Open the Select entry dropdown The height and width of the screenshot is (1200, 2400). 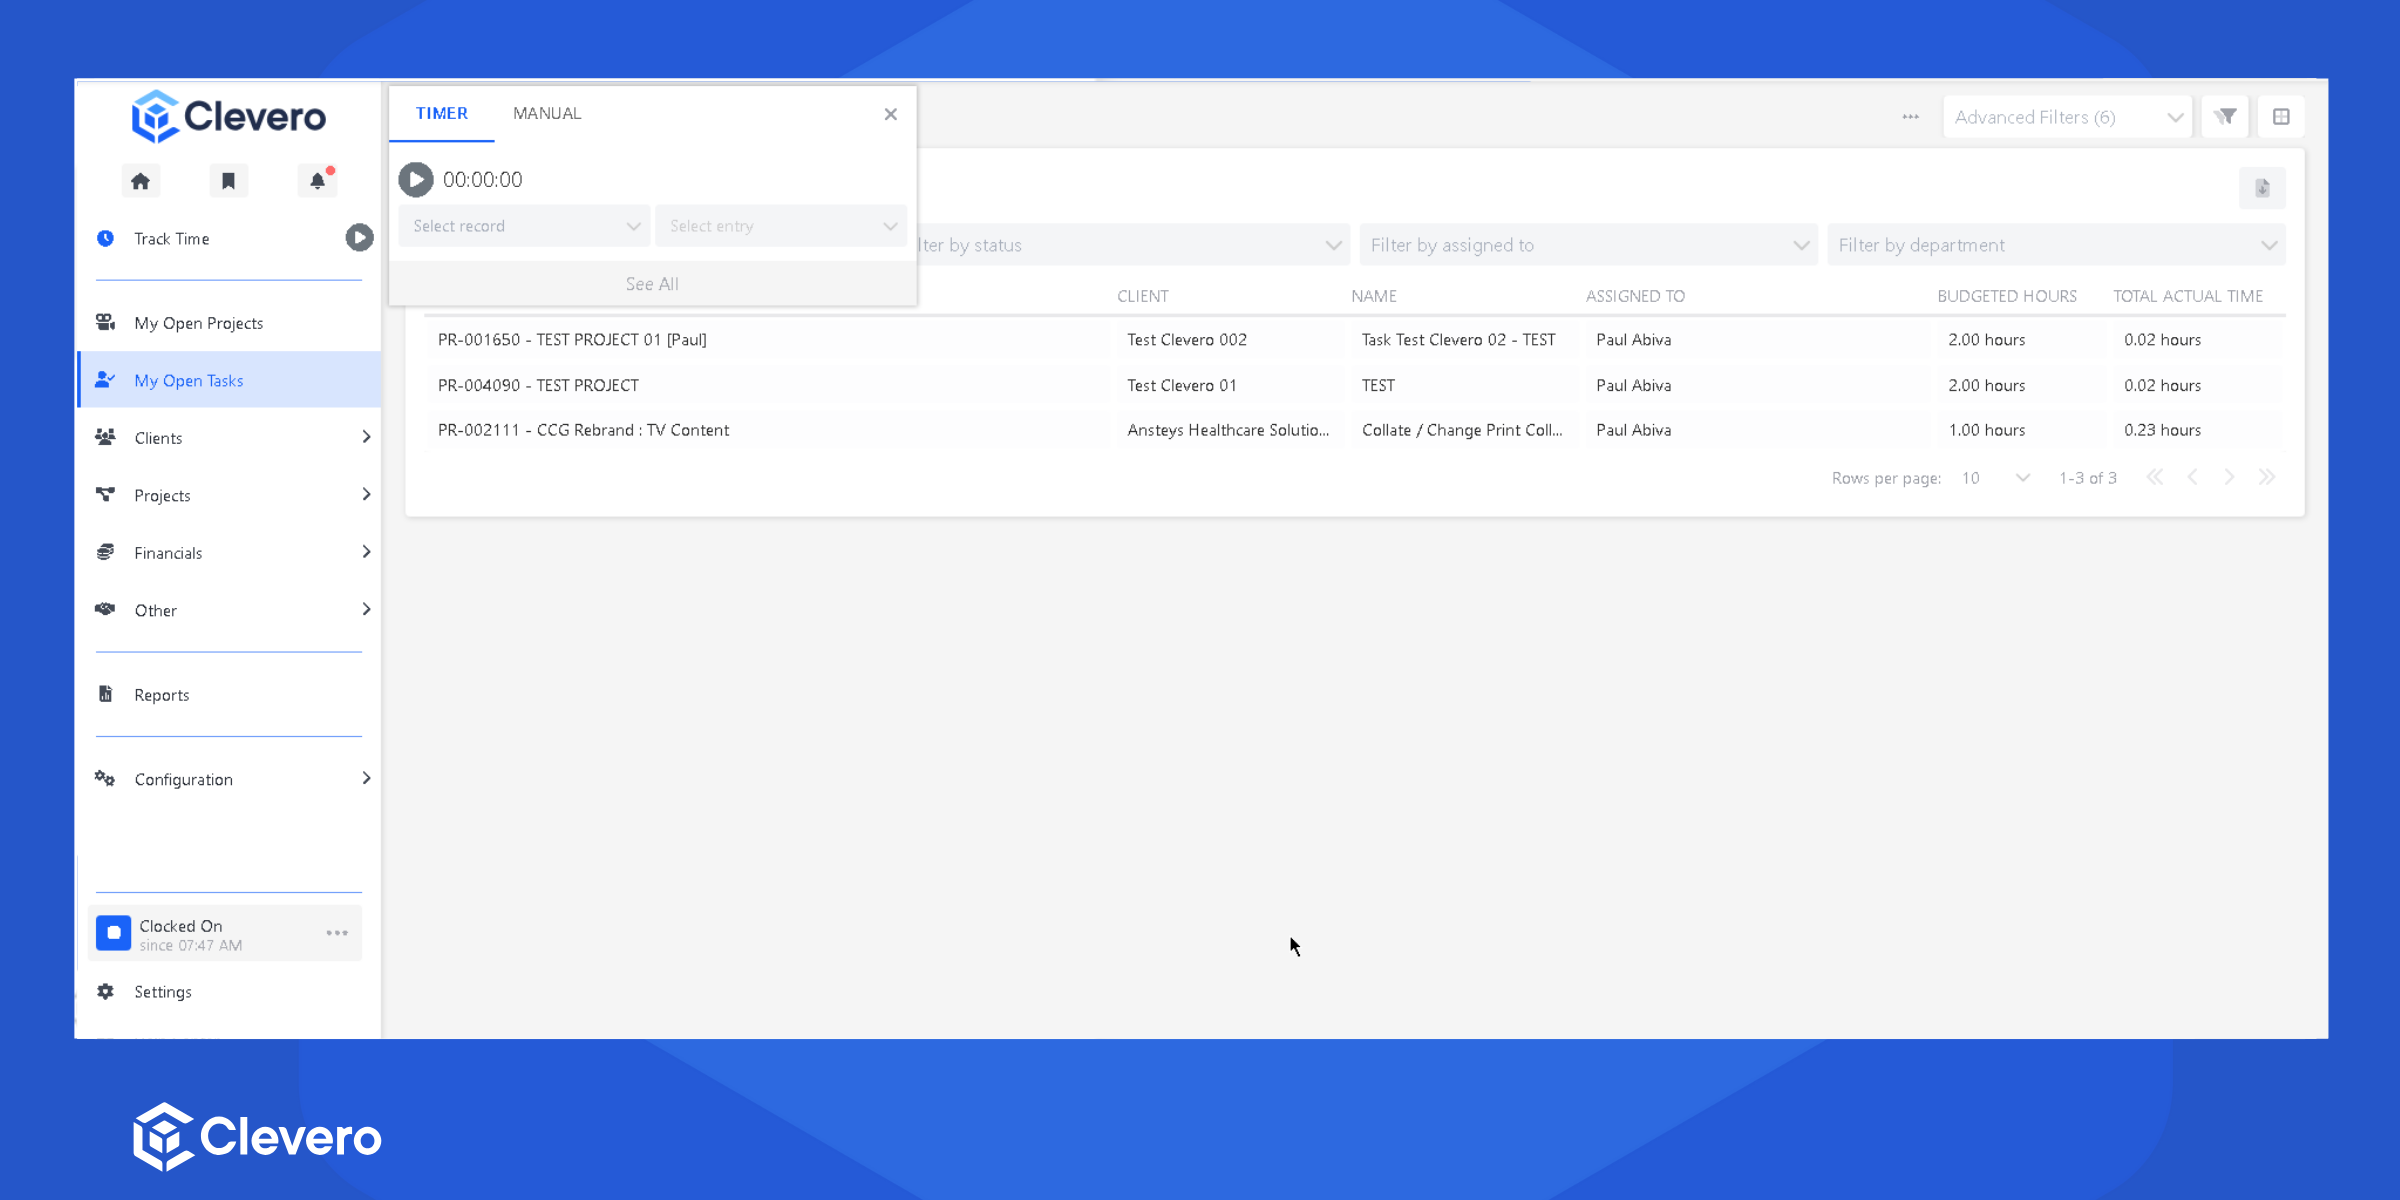[781, 226]
